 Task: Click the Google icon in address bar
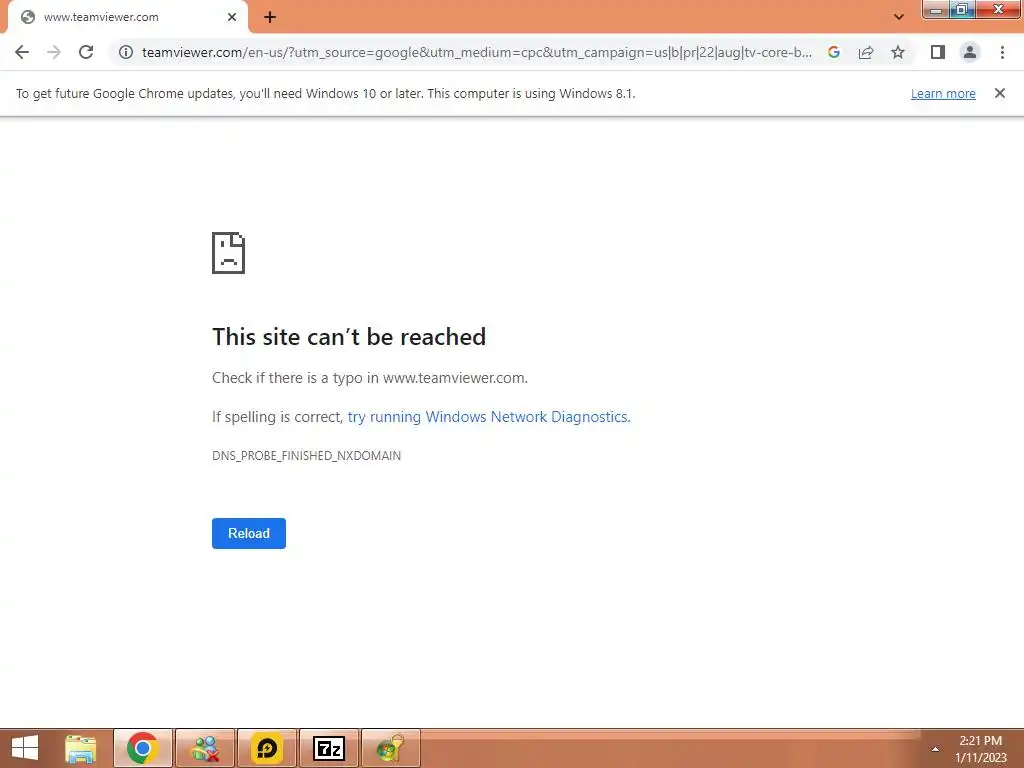coord(834,52)
